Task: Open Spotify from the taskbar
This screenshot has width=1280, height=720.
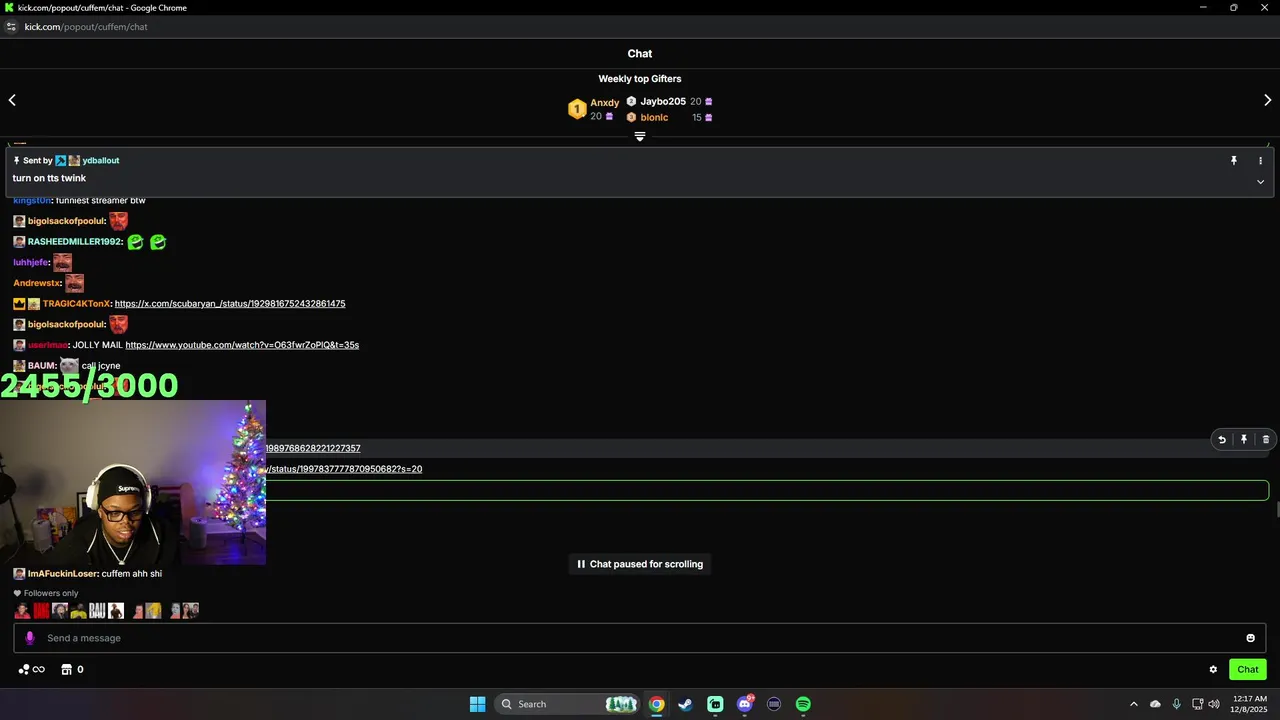Action: 803,704
